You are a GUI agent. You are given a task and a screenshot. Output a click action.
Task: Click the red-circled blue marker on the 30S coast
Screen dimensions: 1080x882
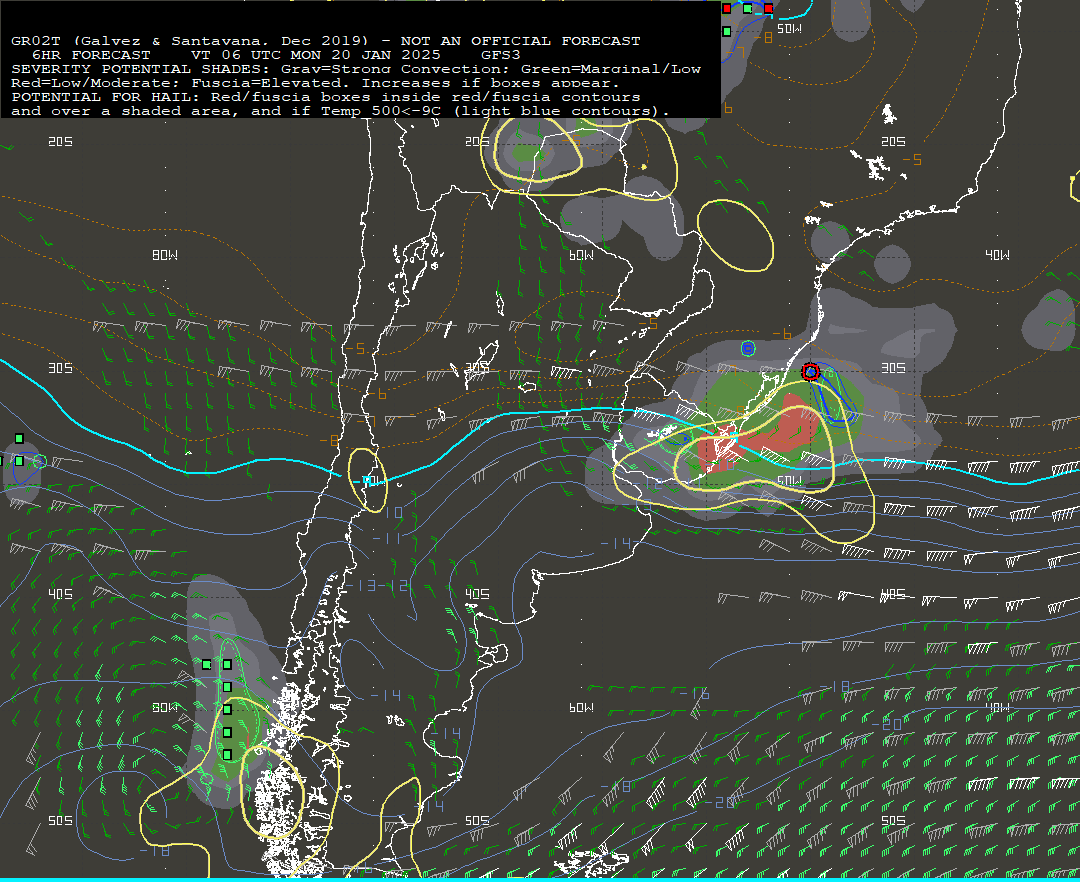(811, 372)
